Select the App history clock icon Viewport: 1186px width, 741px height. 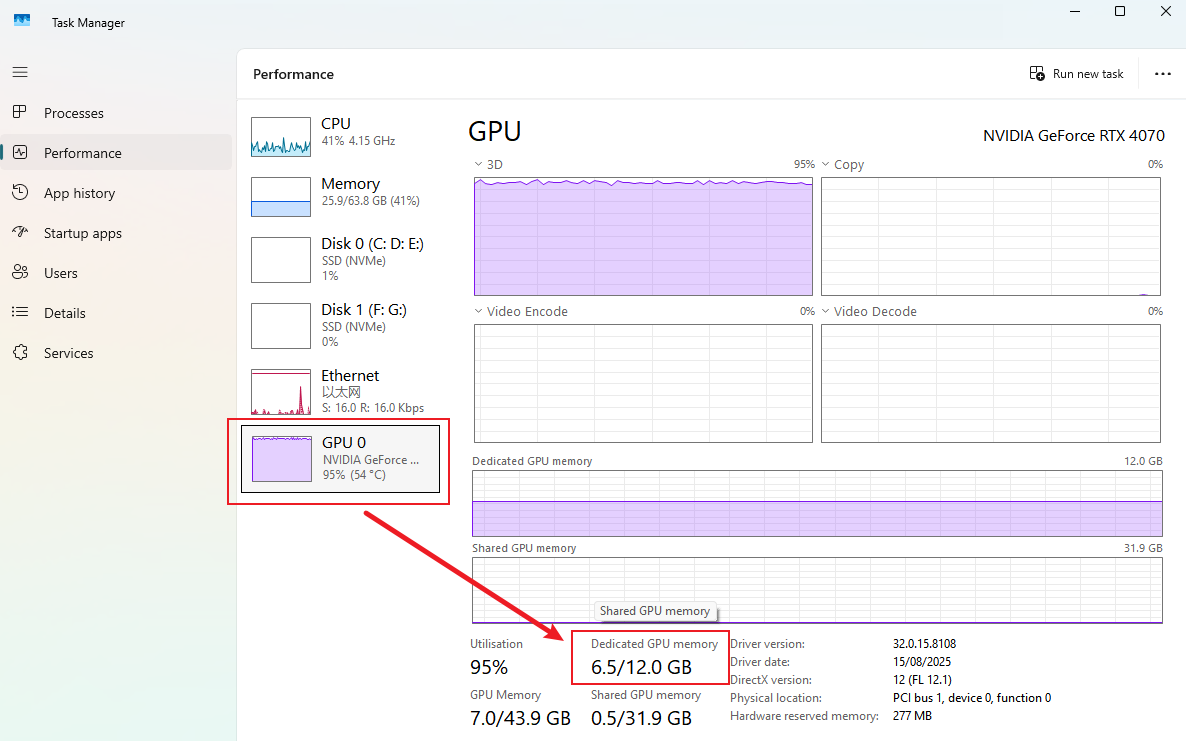click(20, 193)
